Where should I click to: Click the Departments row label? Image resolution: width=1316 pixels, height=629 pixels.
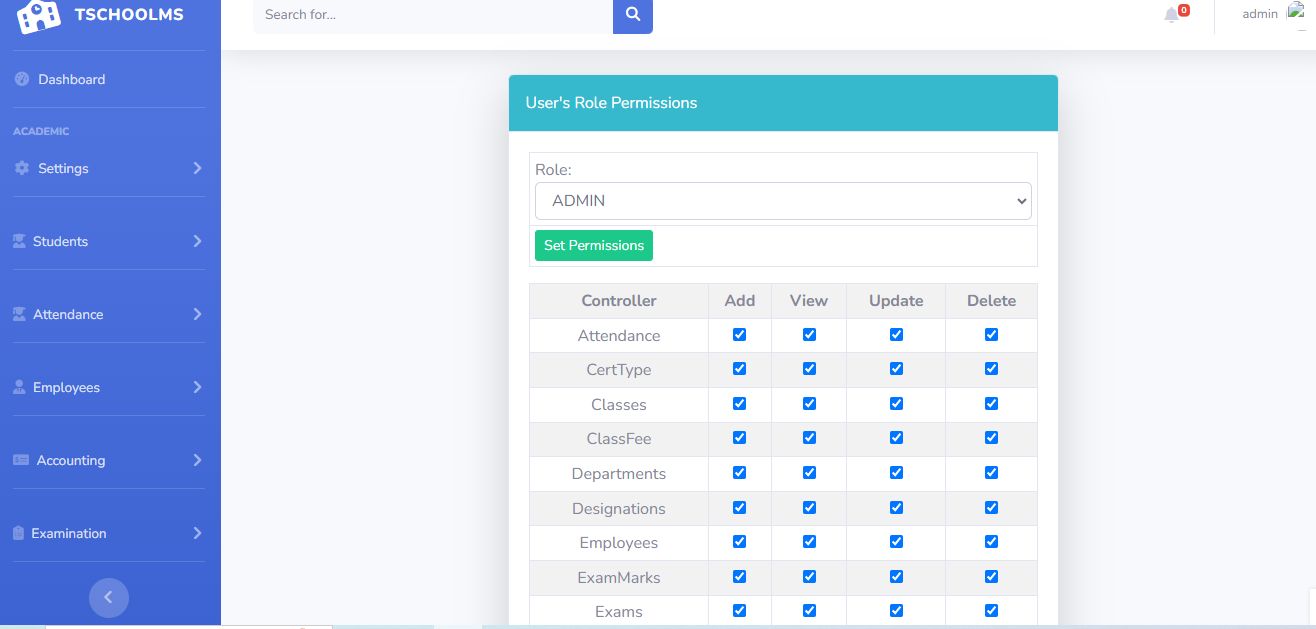[619, 474]
